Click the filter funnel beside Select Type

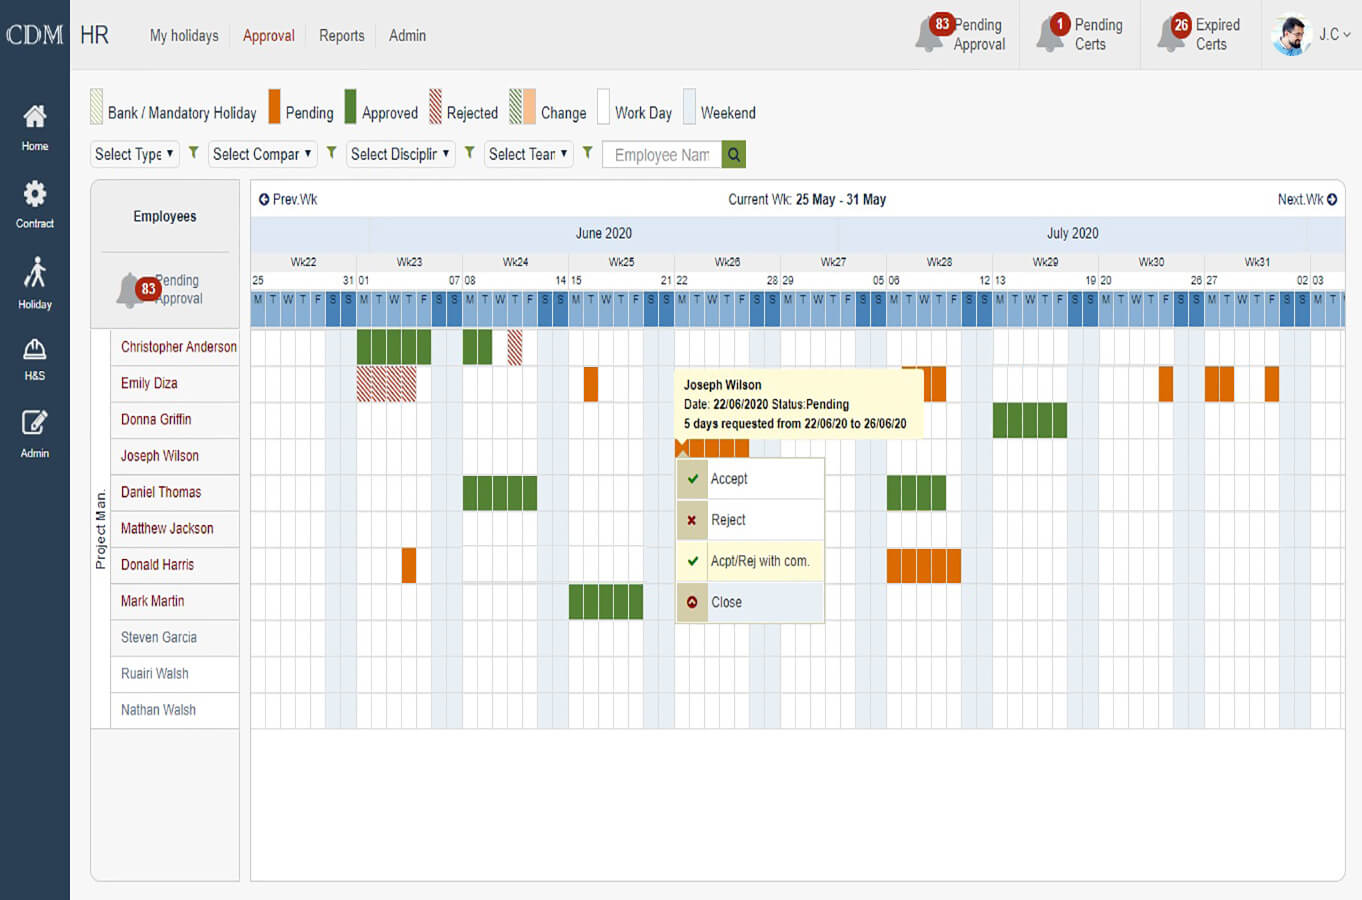click(x=193, y=153)
